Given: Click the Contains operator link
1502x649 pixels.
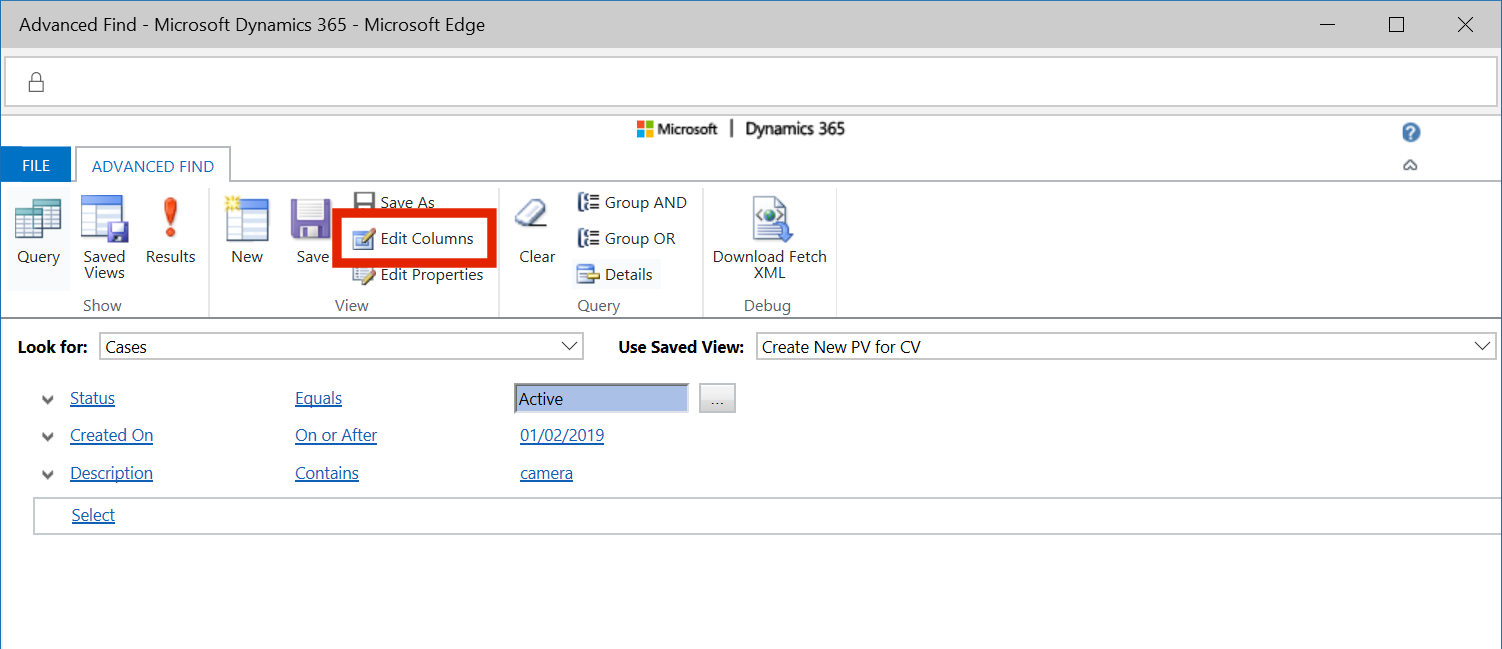Looking at the screenshot, I should click(x=327, y=473).
